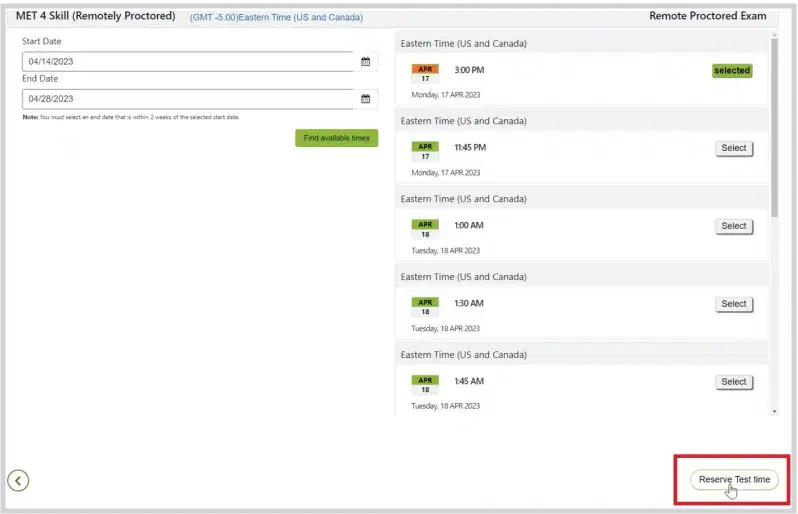Click the scroll down arrow of slots list
The image size is (798, 514).
tap(774, 410)
